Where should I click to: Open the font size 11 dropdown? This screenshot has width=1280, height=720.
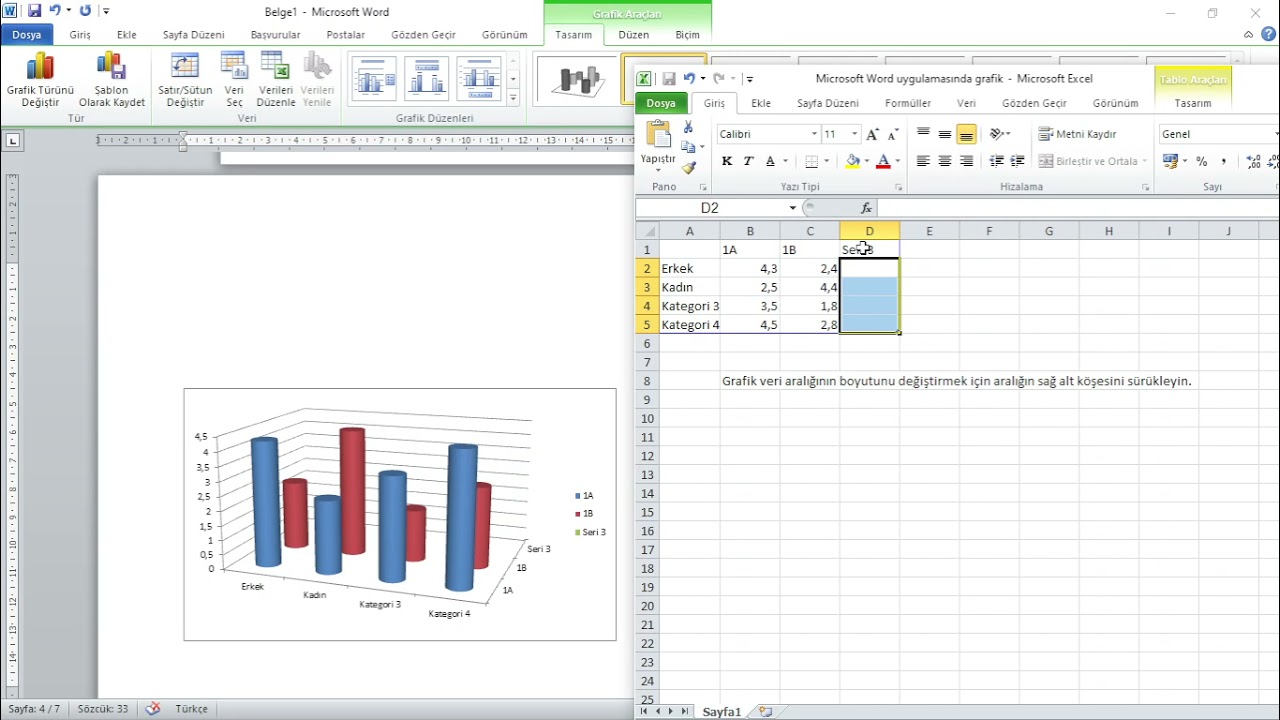[854, 134]
